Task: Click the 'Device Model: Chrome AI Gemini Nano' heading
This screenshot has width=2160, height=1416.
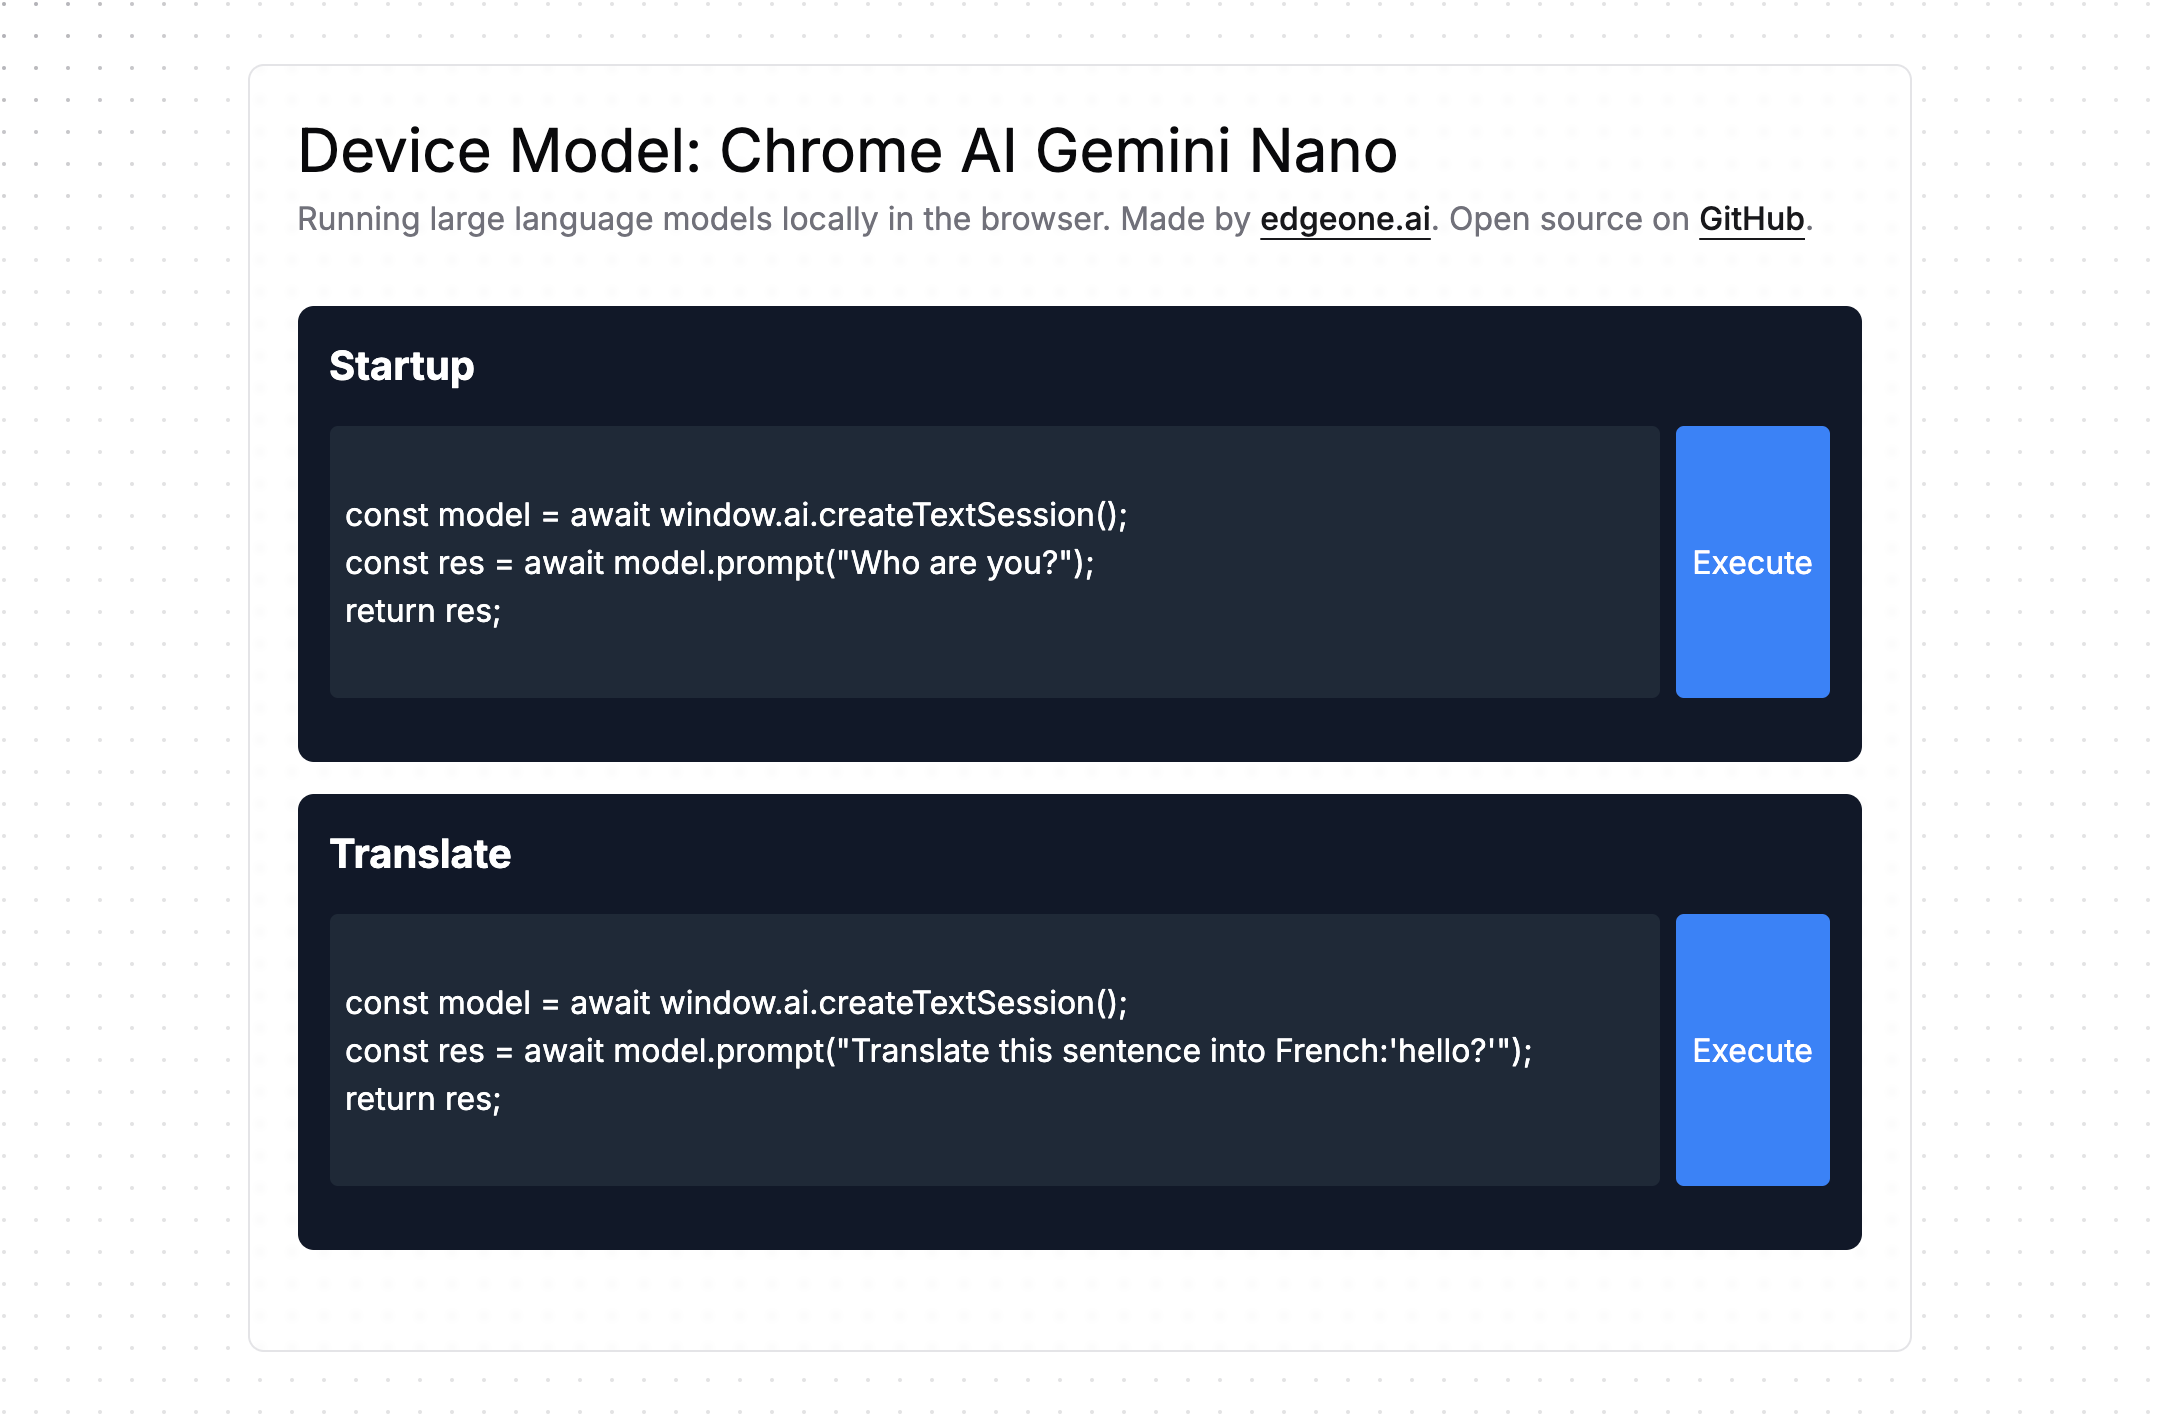Action: point(847,151)
